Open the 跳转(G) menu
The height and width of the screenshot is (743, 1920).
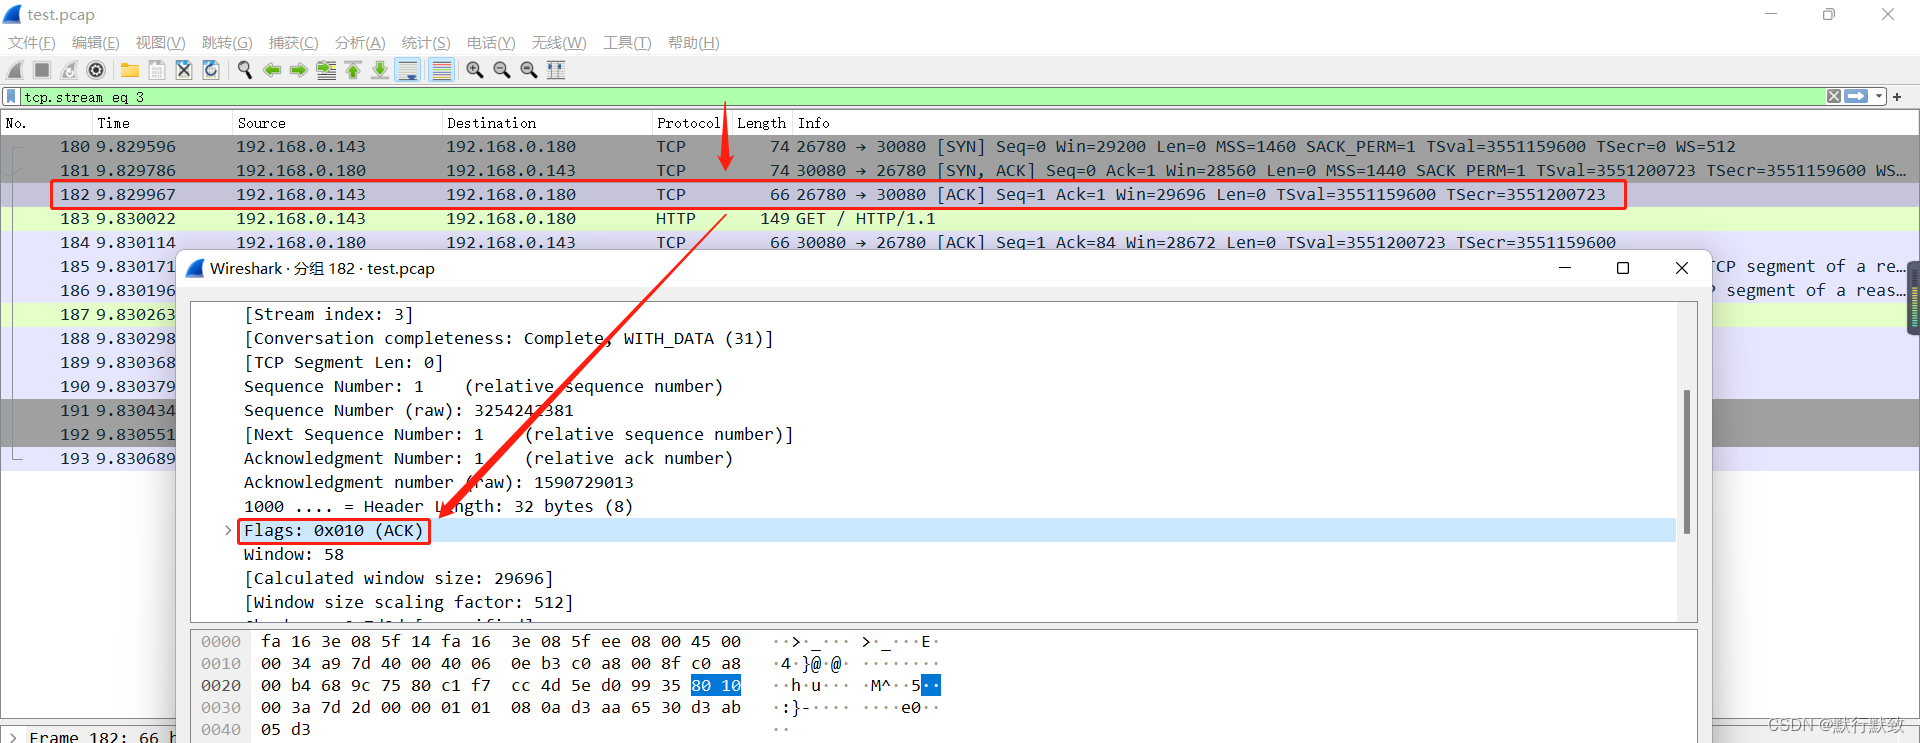[x=227, y=43]
